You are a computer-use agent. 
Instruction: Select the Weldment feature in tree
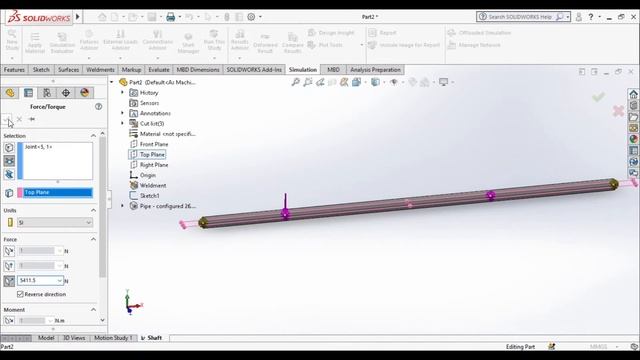coord(148,185)
